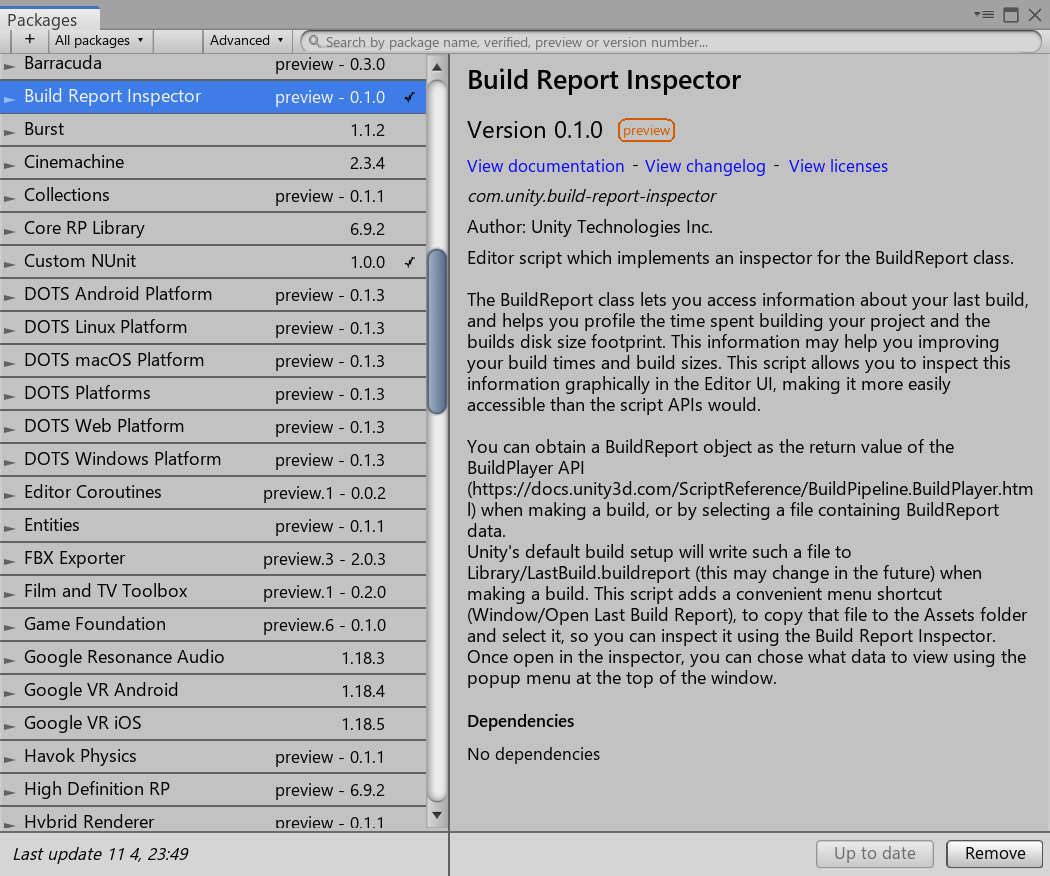Open the Advanced dropdown menu
This screenshot has width=1050, height=876.
(x=246, y=41)
